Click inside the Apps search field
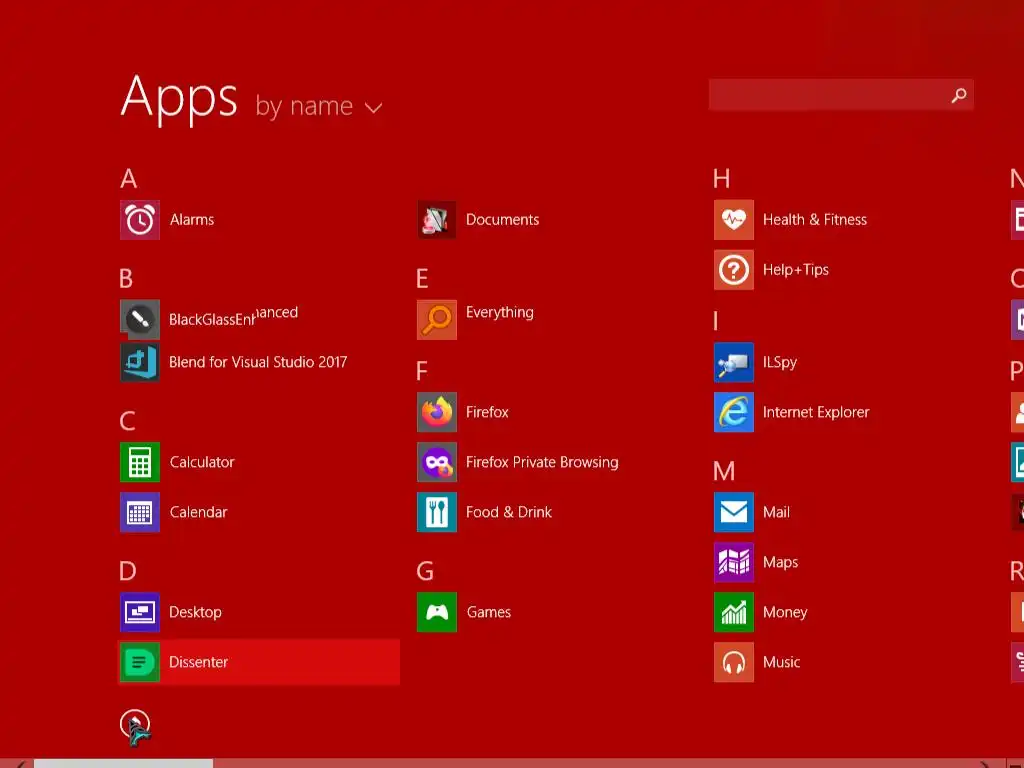The height and width of the screenshot is (768, 1024). coord(841,95)
